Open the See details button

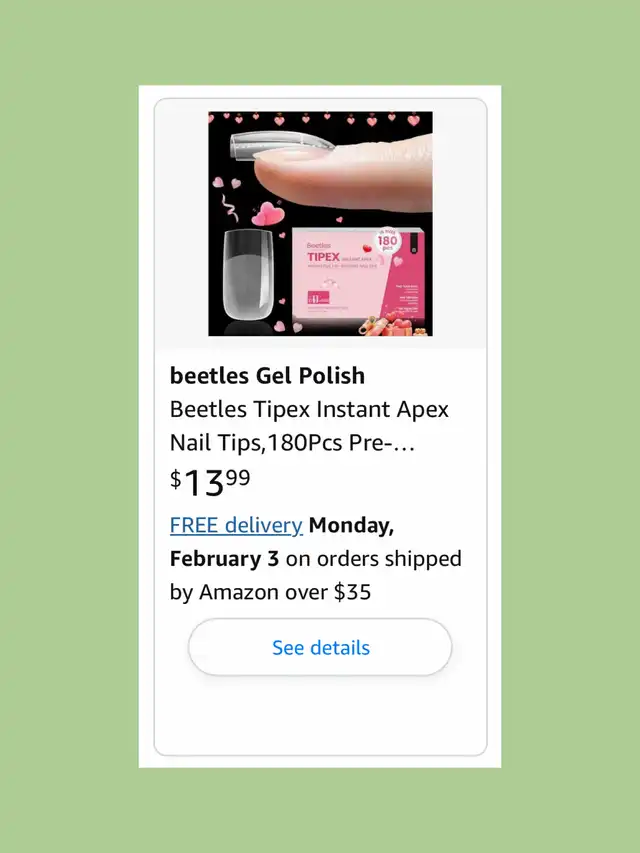320,647
